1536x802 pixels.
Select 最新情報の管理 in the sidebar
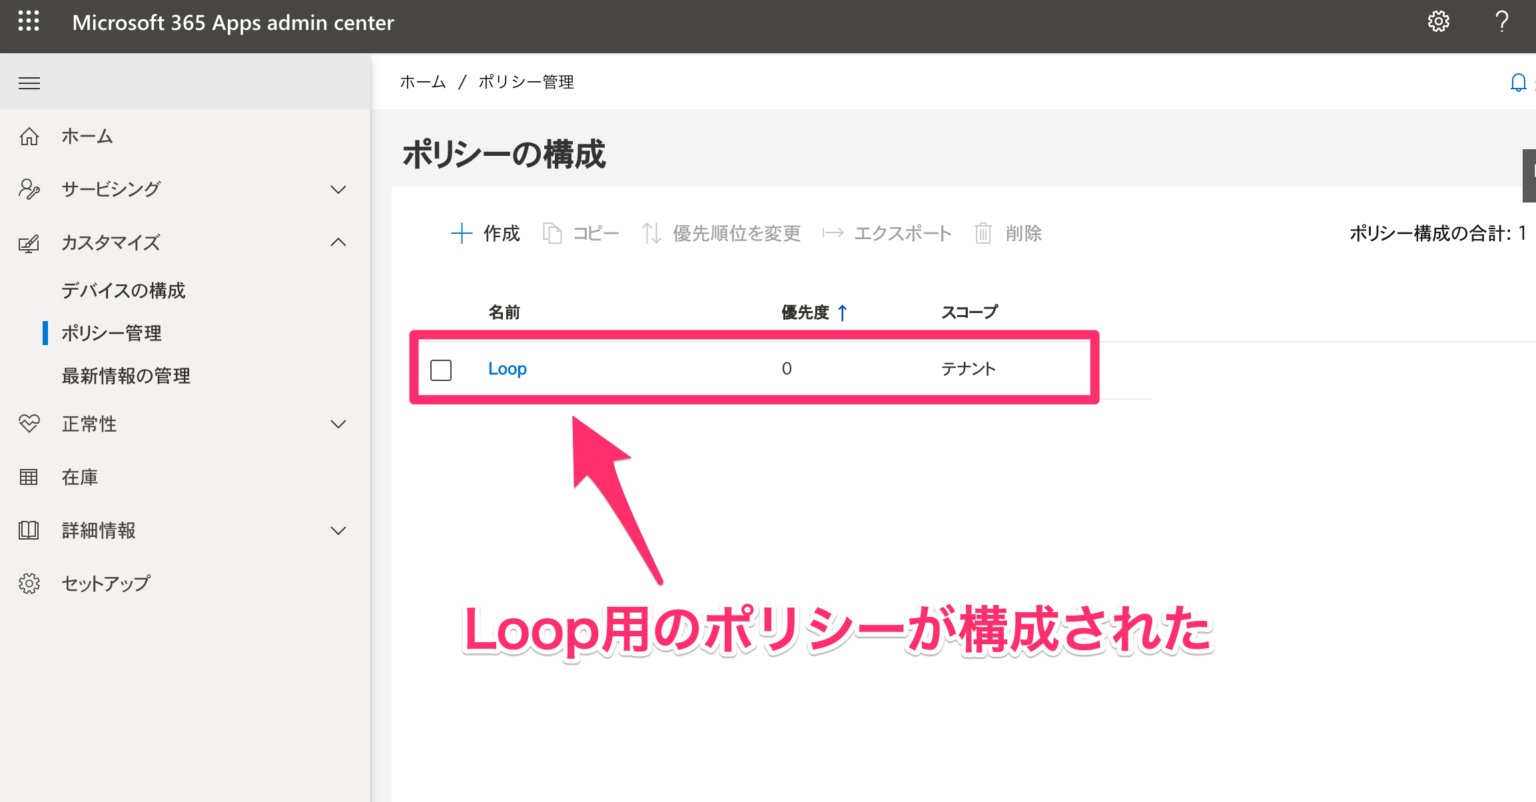click(x=126, y=375)
